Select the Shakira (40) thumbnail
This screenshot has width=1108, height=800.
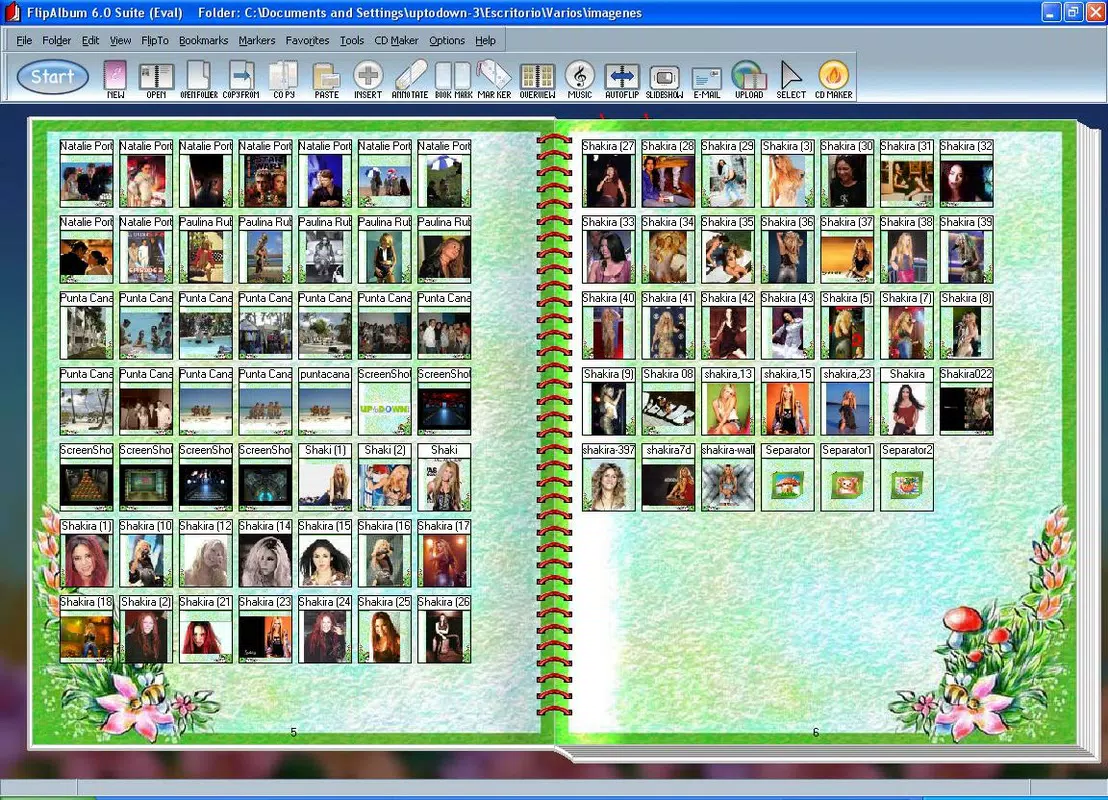(x=608, y=325)
